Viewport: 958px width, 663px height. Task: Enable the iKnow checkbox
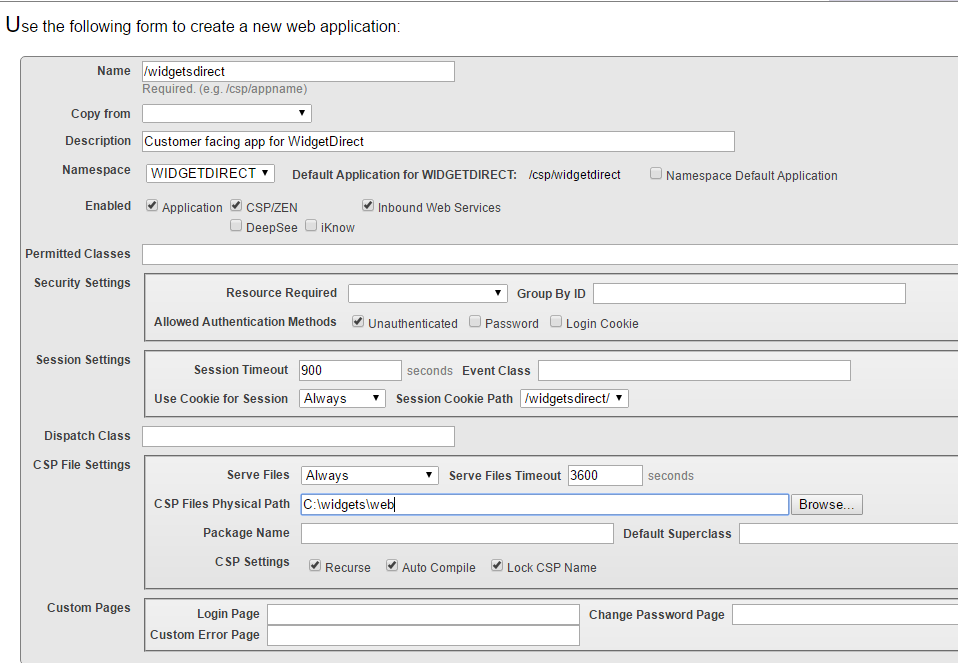click(x=311, y=226)
